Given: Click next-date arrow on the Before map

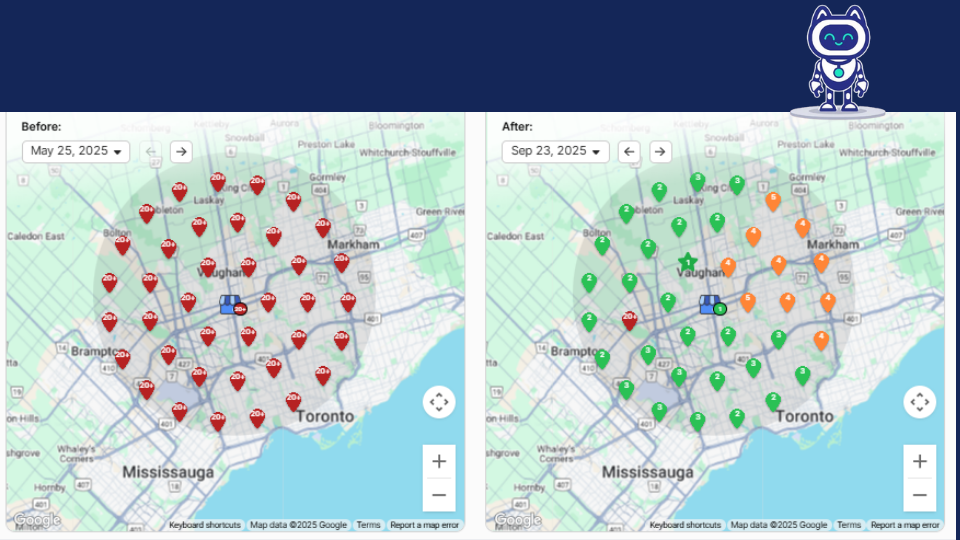Looking at the screenshot, I should pyautogui.click(x=180, y=152).
